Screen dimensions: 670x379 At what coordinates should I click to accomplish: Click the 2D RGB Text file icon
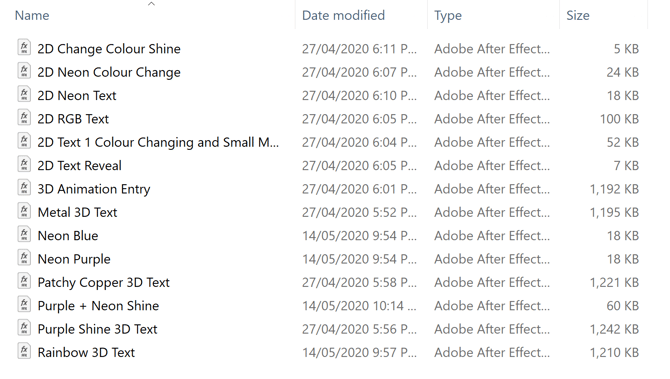pyautogui.click(x=24, y=118)
